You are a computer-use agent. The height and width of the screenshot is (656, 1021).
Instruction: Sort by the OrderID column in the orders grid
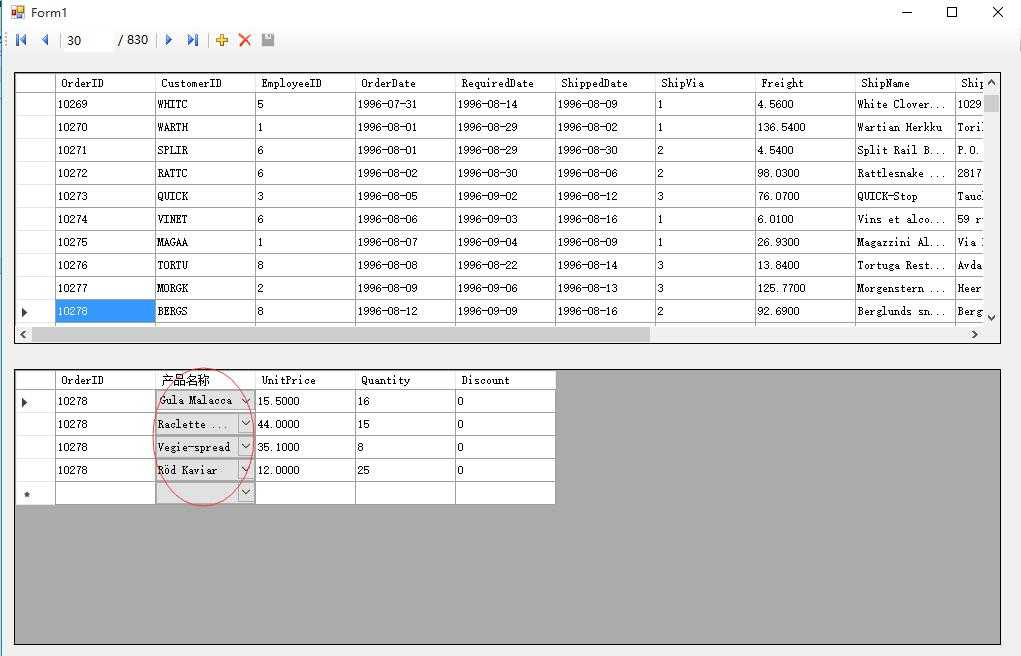(105, 83)
